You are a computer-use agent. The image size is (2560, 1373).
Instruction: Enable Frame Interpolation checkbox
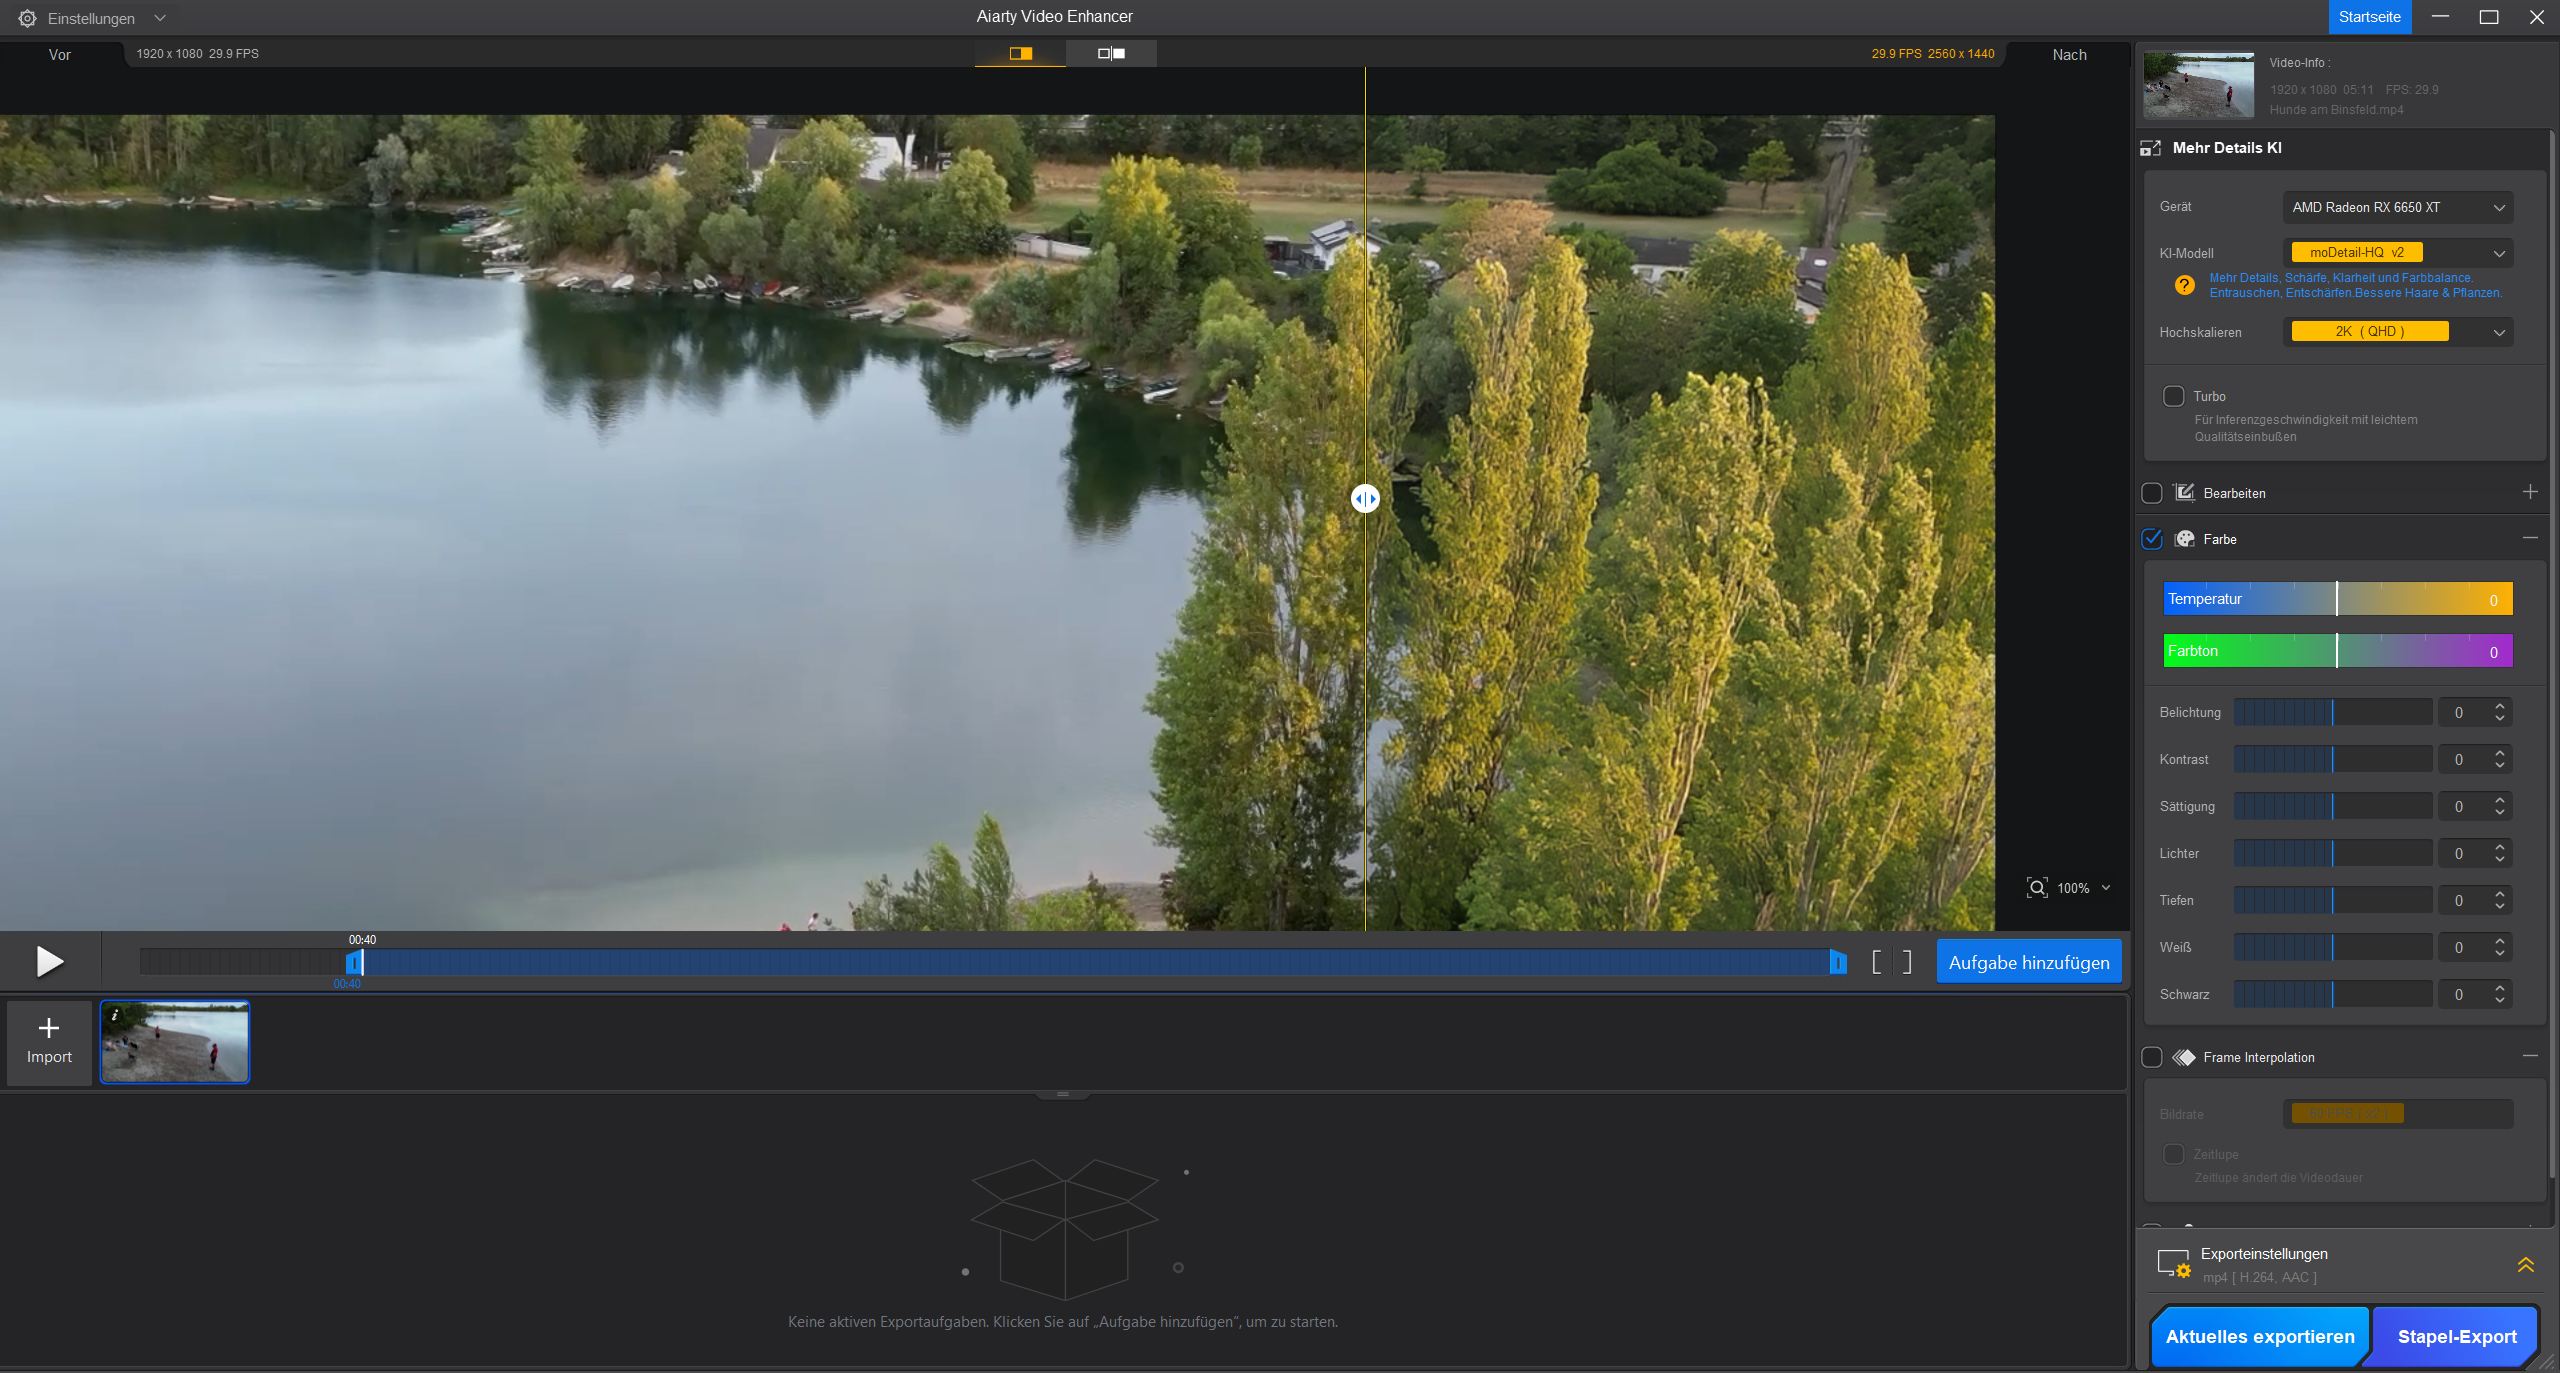[x=2152, y=1057]
